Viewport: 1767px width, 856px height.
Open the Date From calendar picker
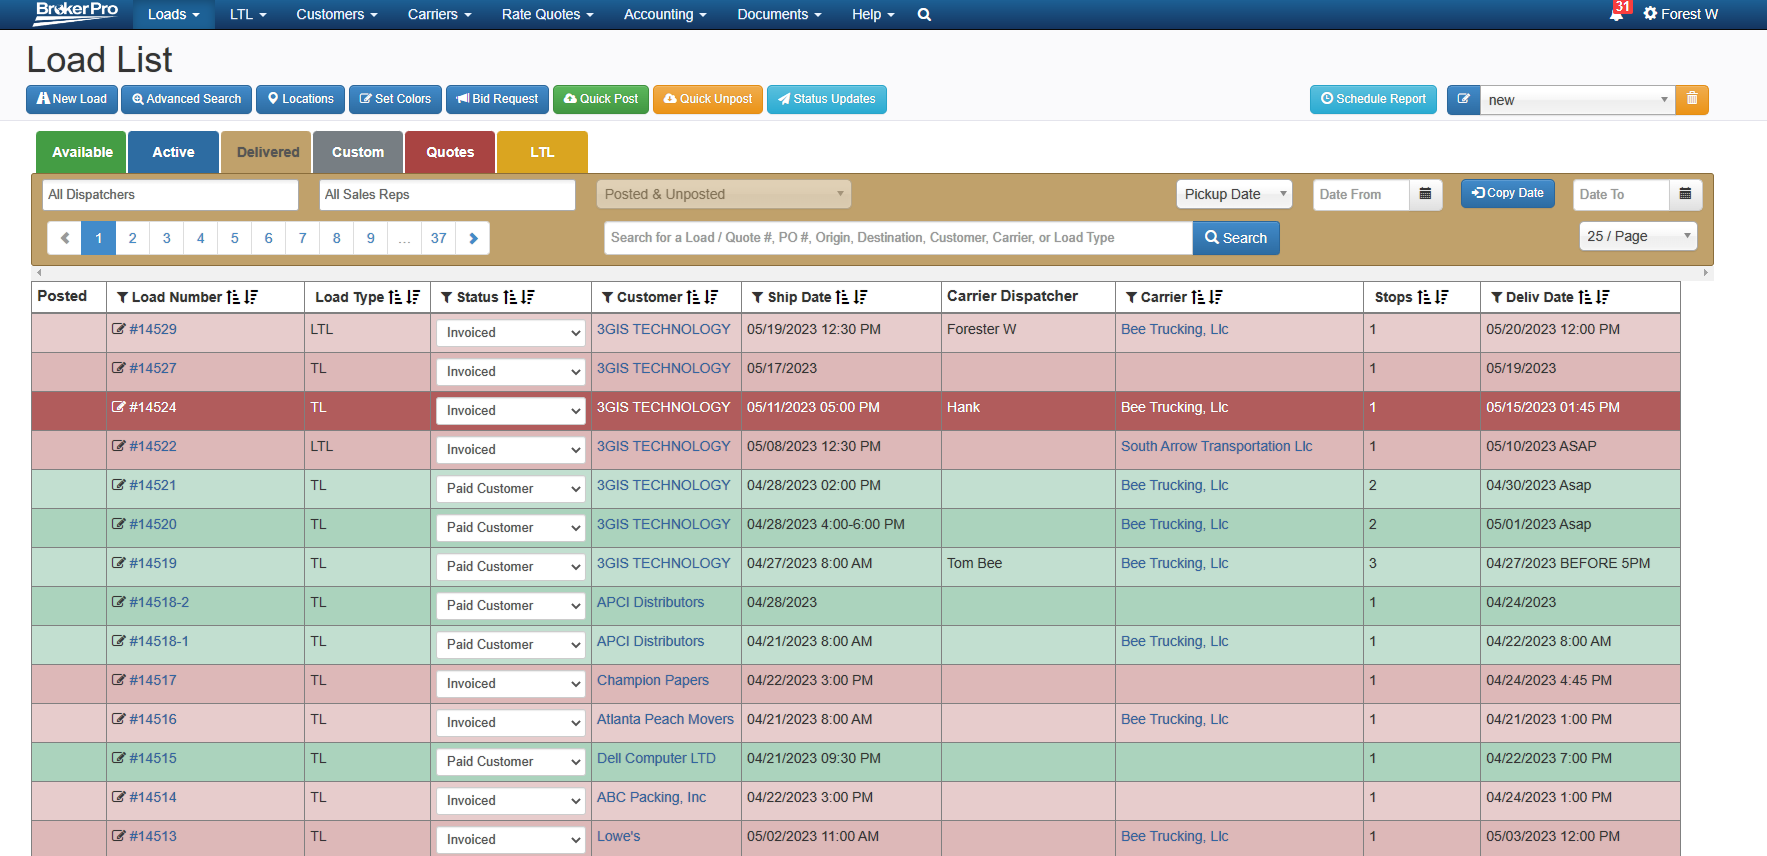click(1425, 194)
